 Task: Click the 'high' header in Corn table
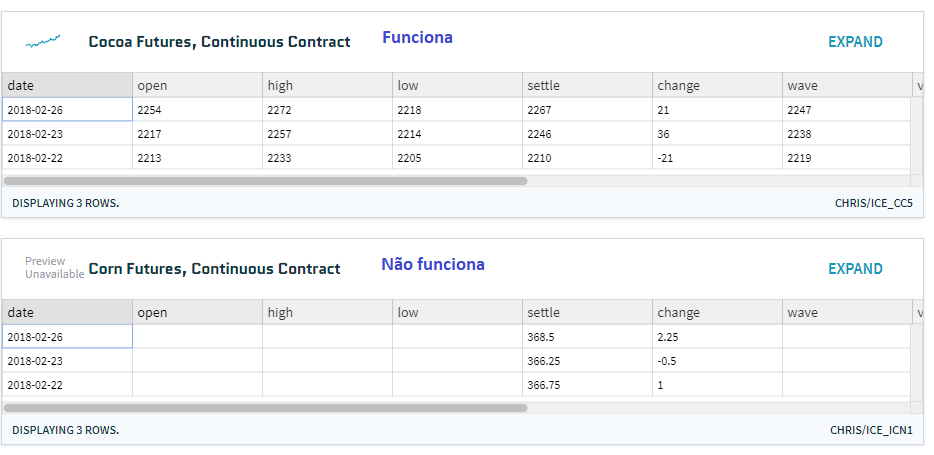pyautogui.click(x=327, y=313)
